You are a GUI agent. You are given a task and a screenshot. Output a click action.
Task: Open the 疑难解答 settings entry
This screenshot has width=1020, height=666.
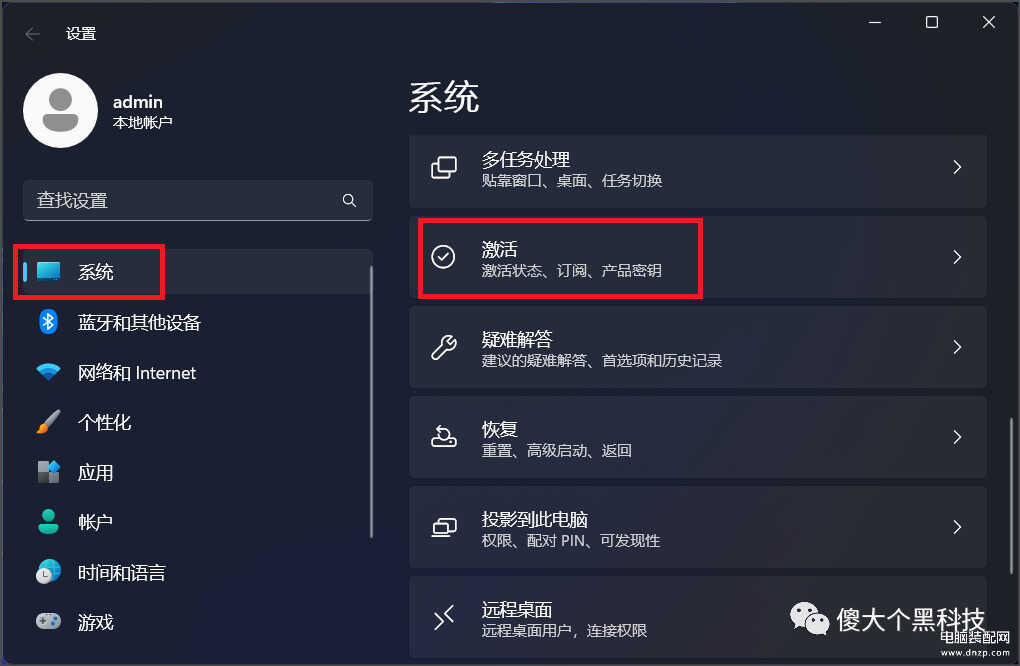tap(698, 347)
